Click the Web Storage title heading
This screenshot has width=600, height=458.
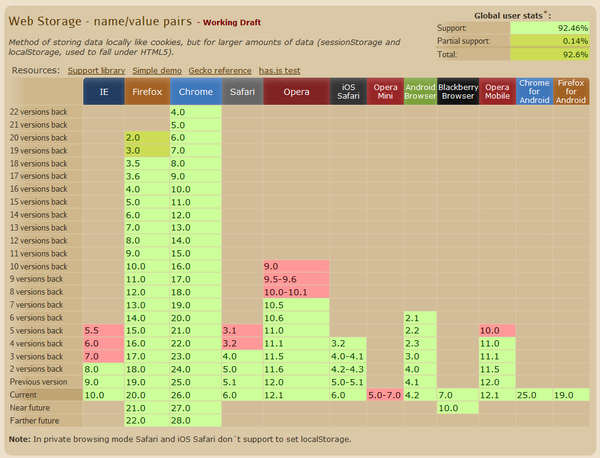point(100,21)
